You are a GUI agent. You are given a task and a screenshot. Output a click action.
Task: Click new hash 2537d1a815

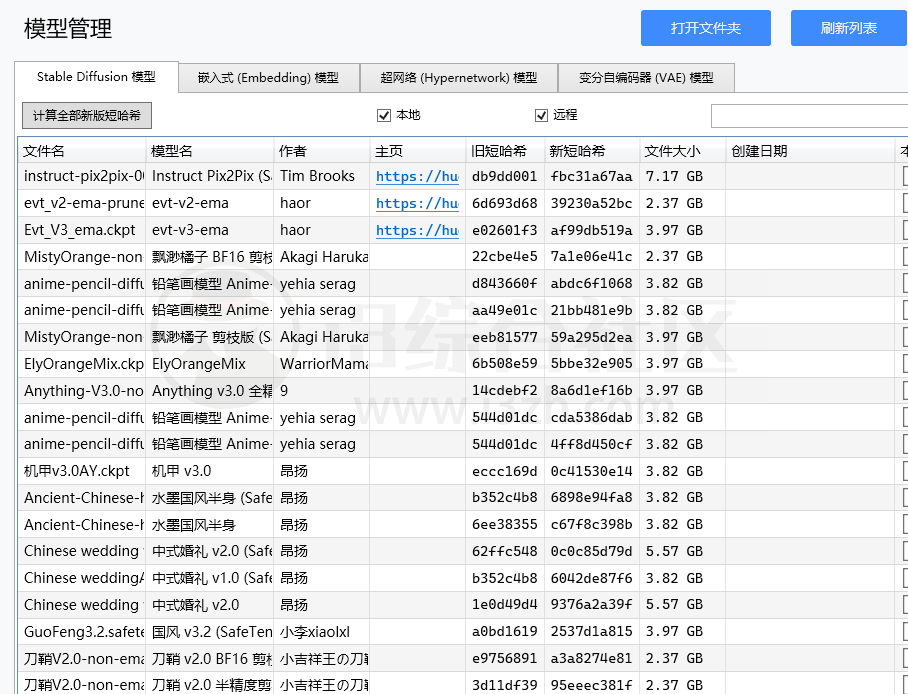(x=592, y=631)
